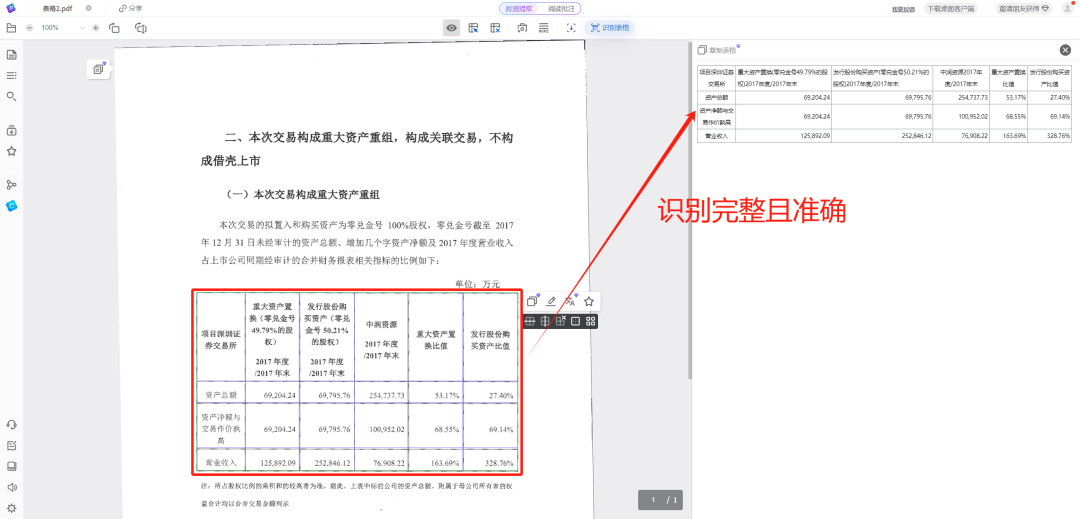The image size is (1080, 519).
Task: Click 125,892.09 cell in the PDF table
Action: (272, 463)
